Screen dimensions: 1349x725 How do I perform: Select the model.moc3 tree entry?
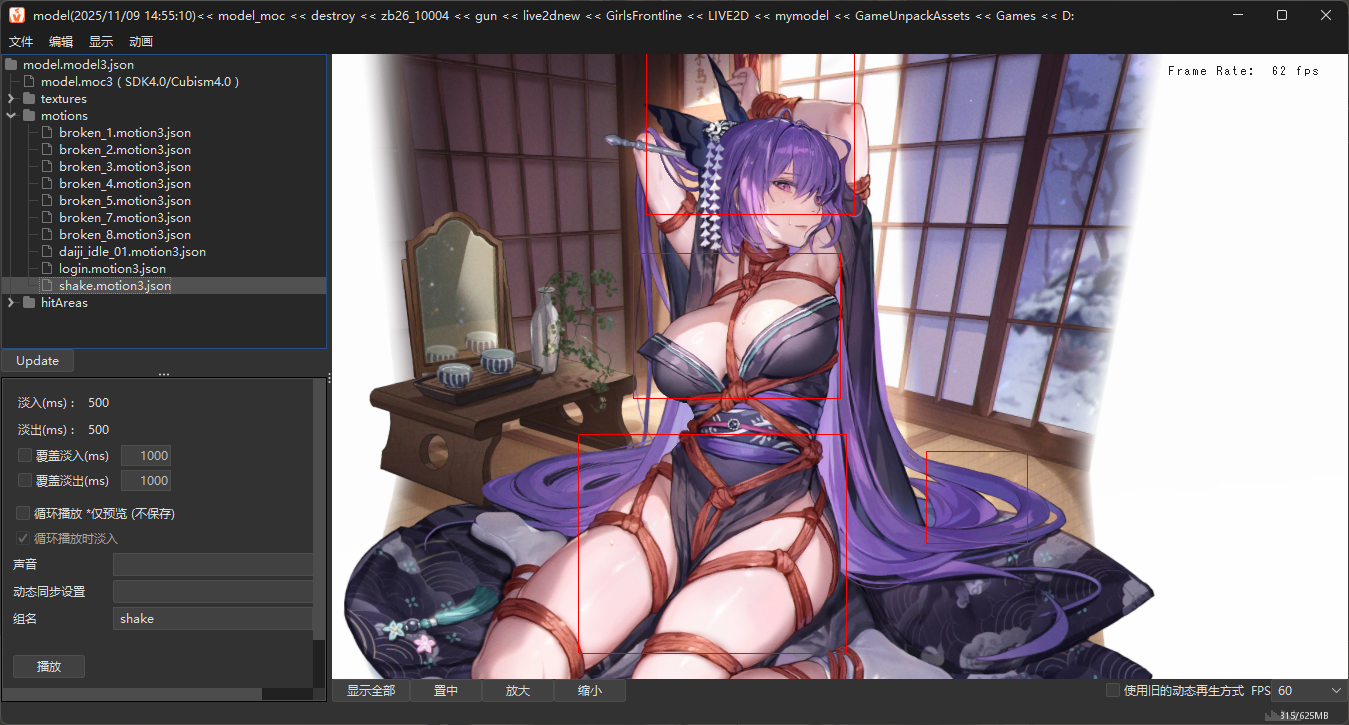[x=140, y=81]
